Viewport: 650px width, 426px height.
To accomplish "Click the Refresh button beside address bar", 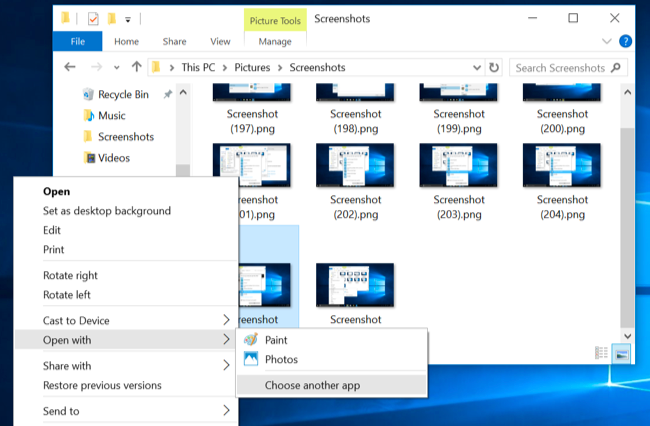I will 493,68.
